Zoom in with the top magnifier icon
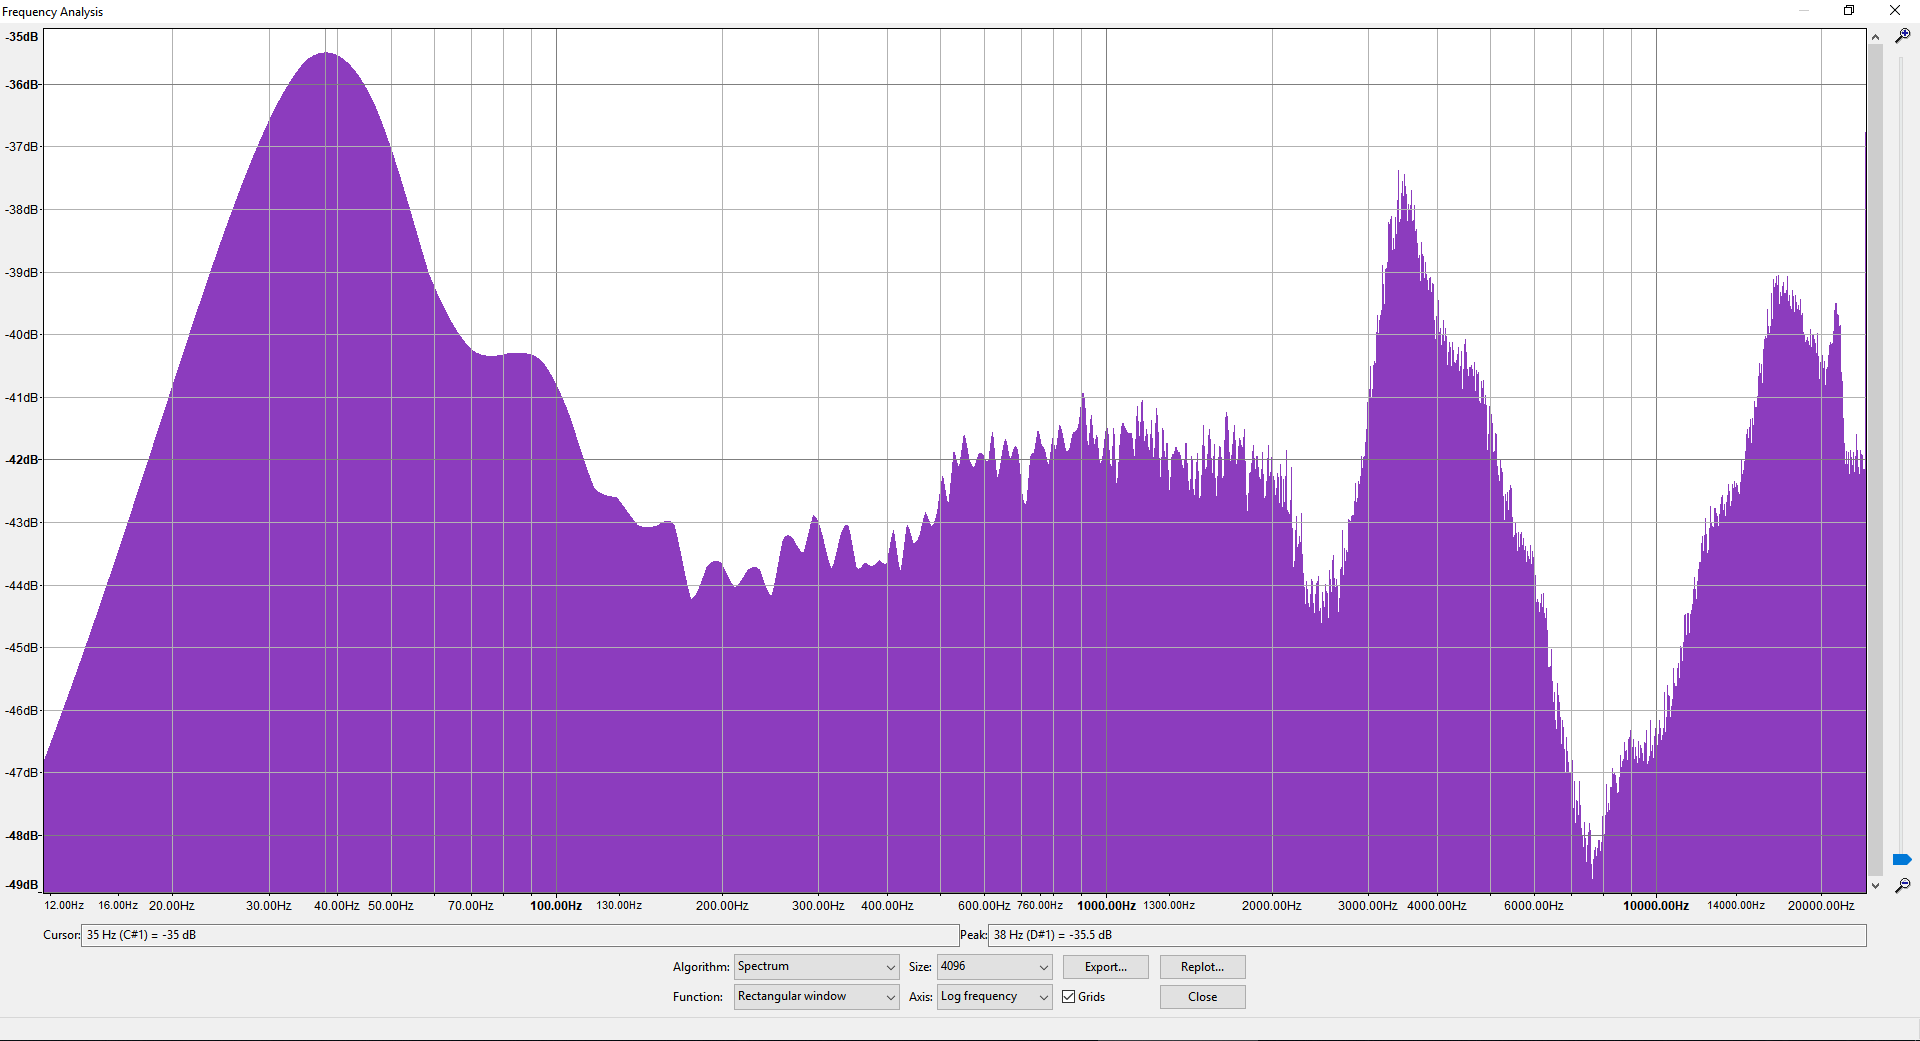Viewport: 1920px width, 1041px height. point(1902,35)
